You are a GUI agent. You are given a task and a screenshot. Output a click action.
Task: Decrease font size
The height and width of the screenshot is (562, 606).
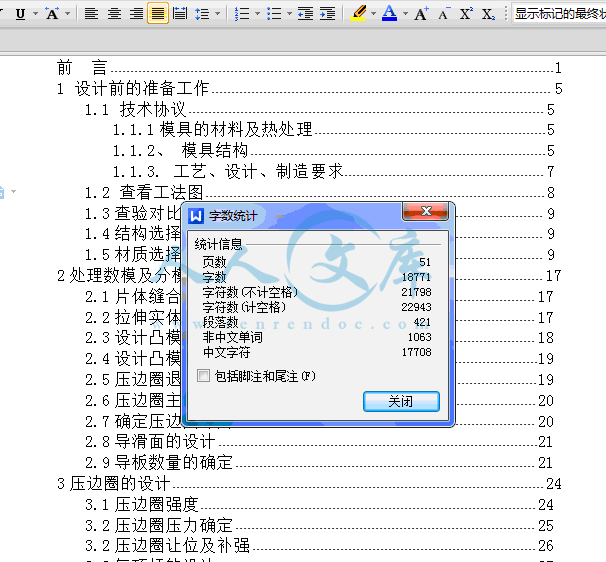point(444,14)
